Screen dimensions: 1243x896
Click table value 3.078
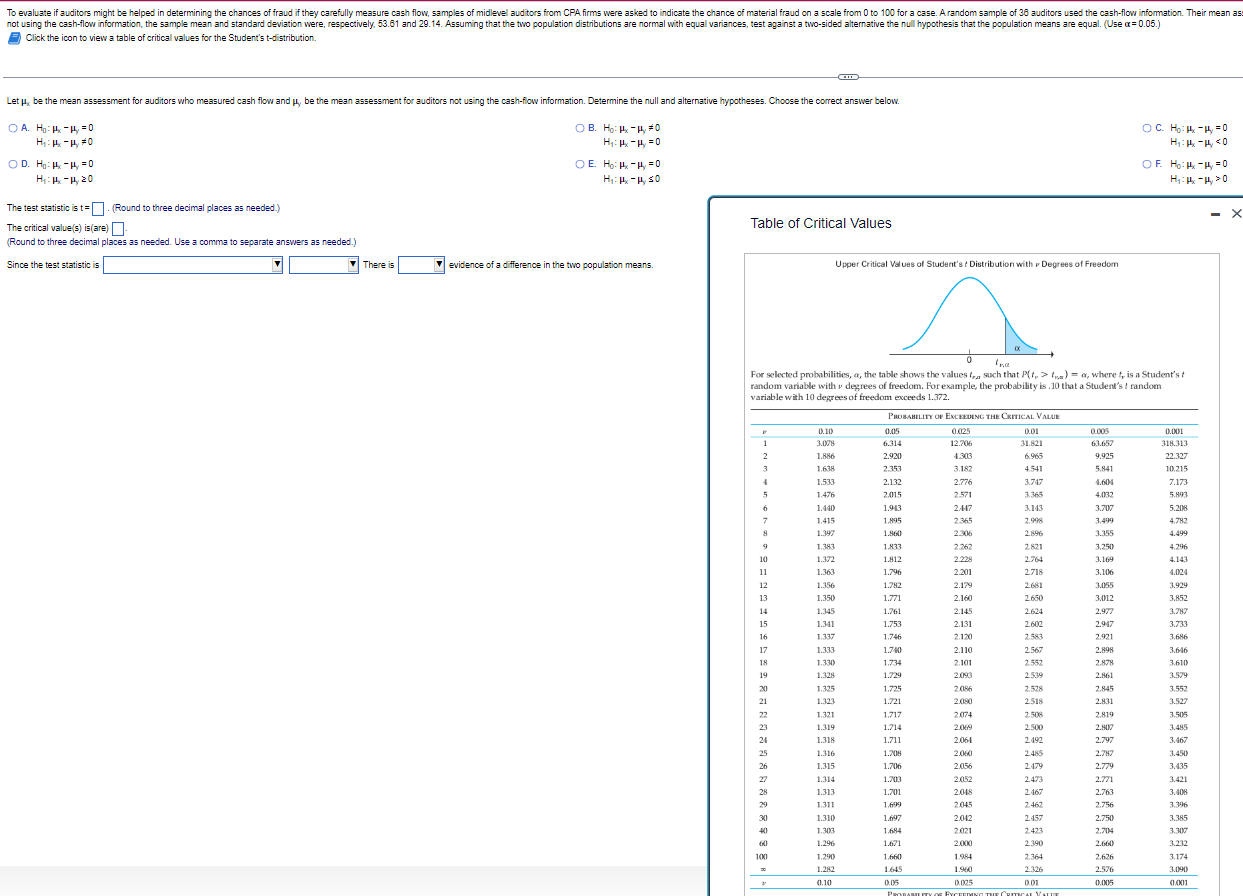826,443
